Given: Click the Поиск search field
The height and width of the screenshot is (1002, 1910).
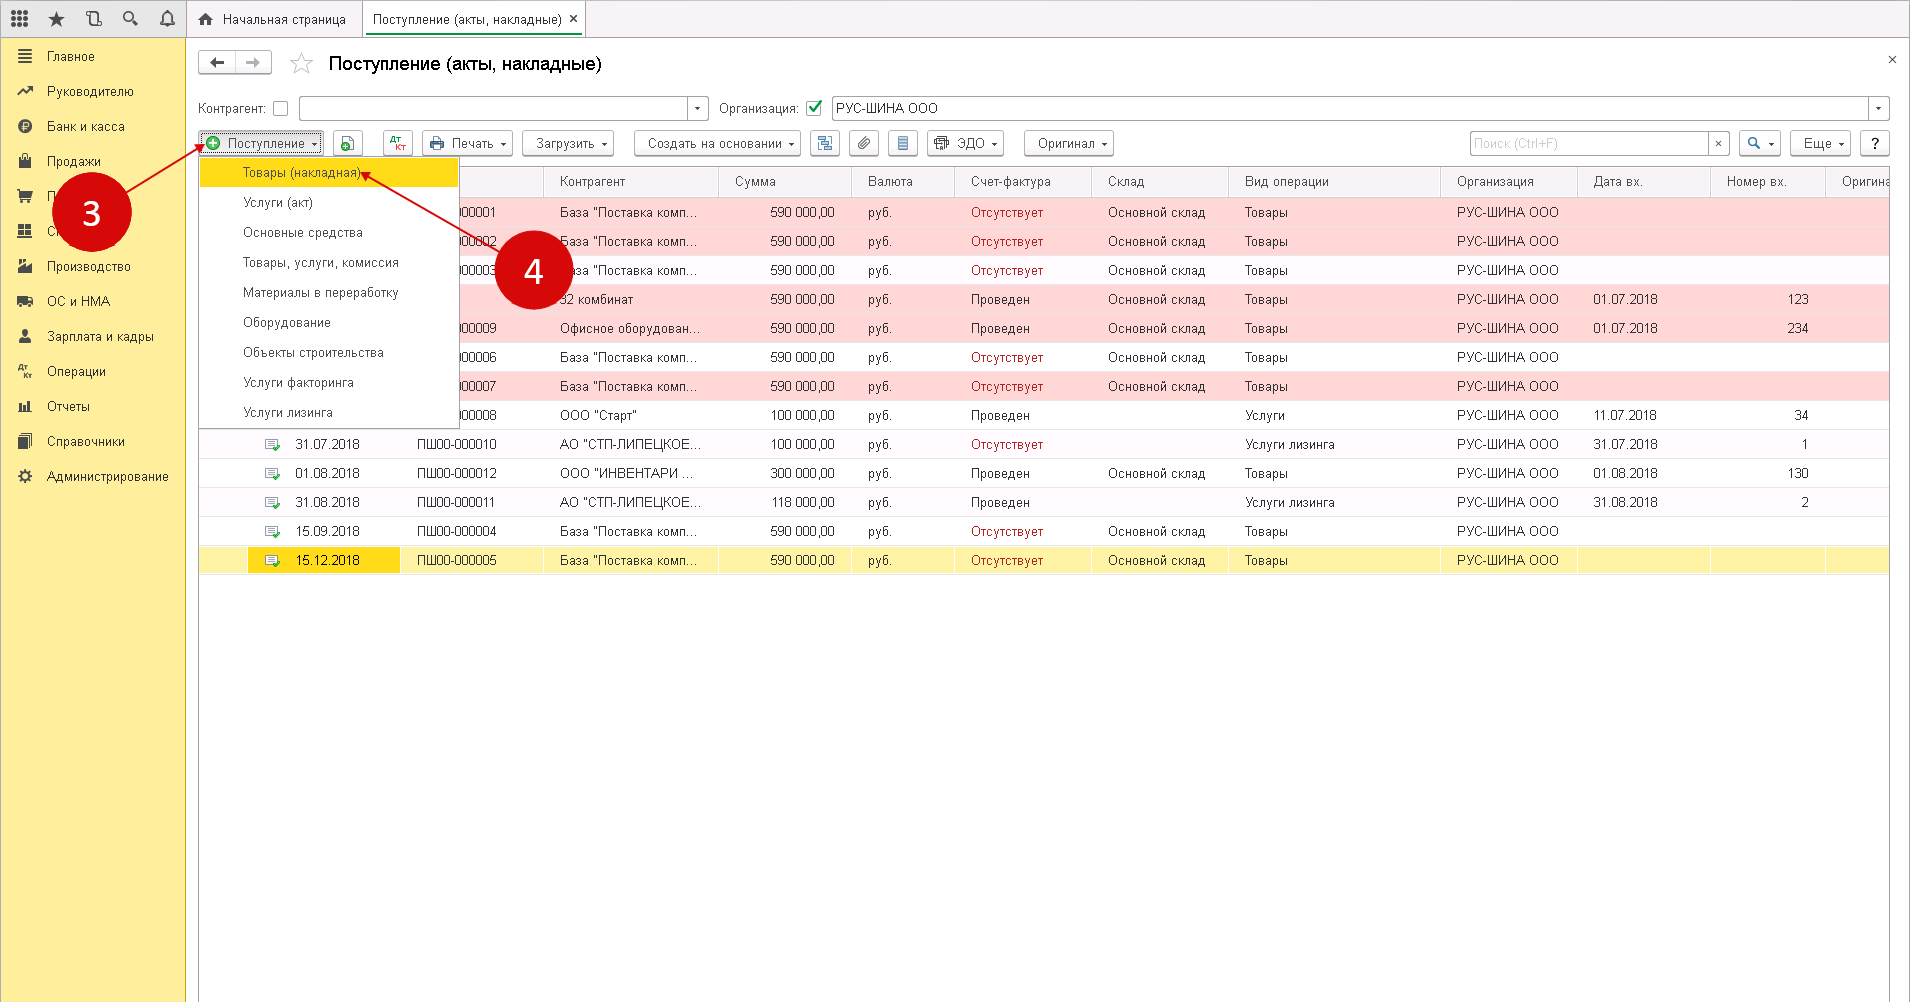Looking at the screenshot, I should pos(1588,144).
